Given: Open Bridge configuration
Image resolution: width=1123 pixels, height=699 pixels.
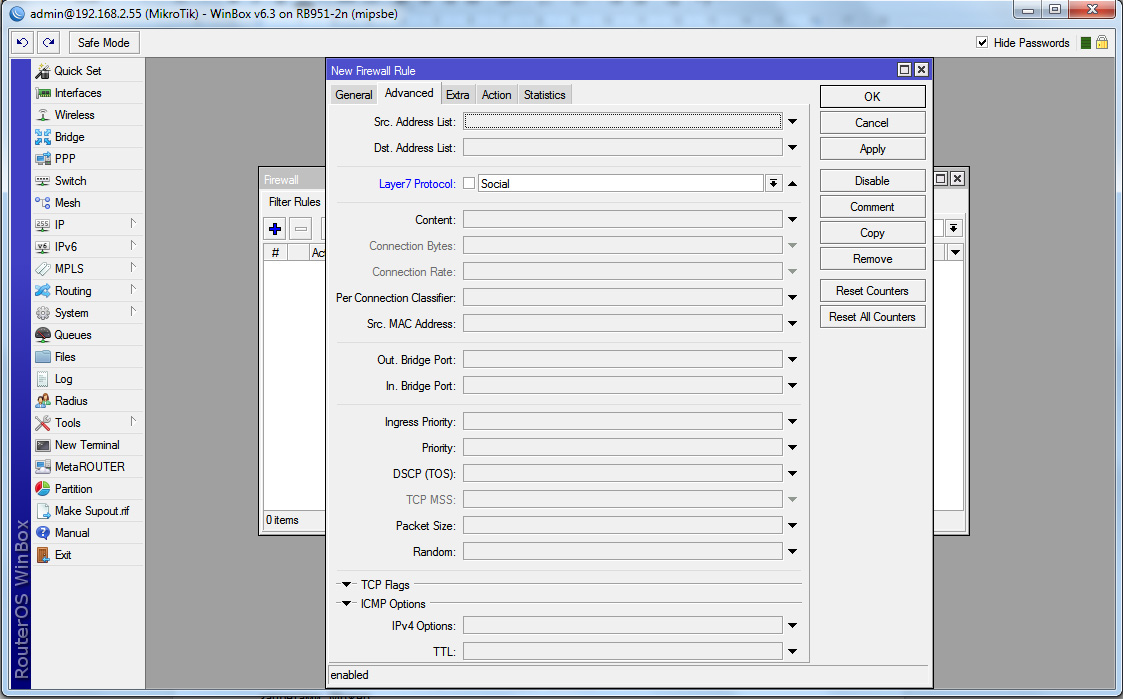Looking at the screenshot, I should (x=87, y=137).
